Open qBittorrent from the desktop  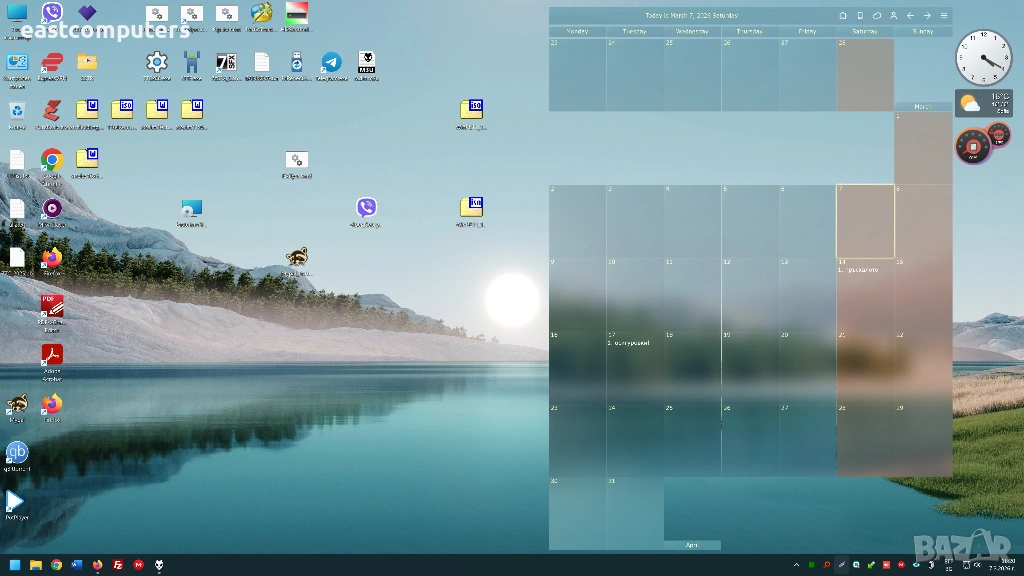click(x=17, y=452)
